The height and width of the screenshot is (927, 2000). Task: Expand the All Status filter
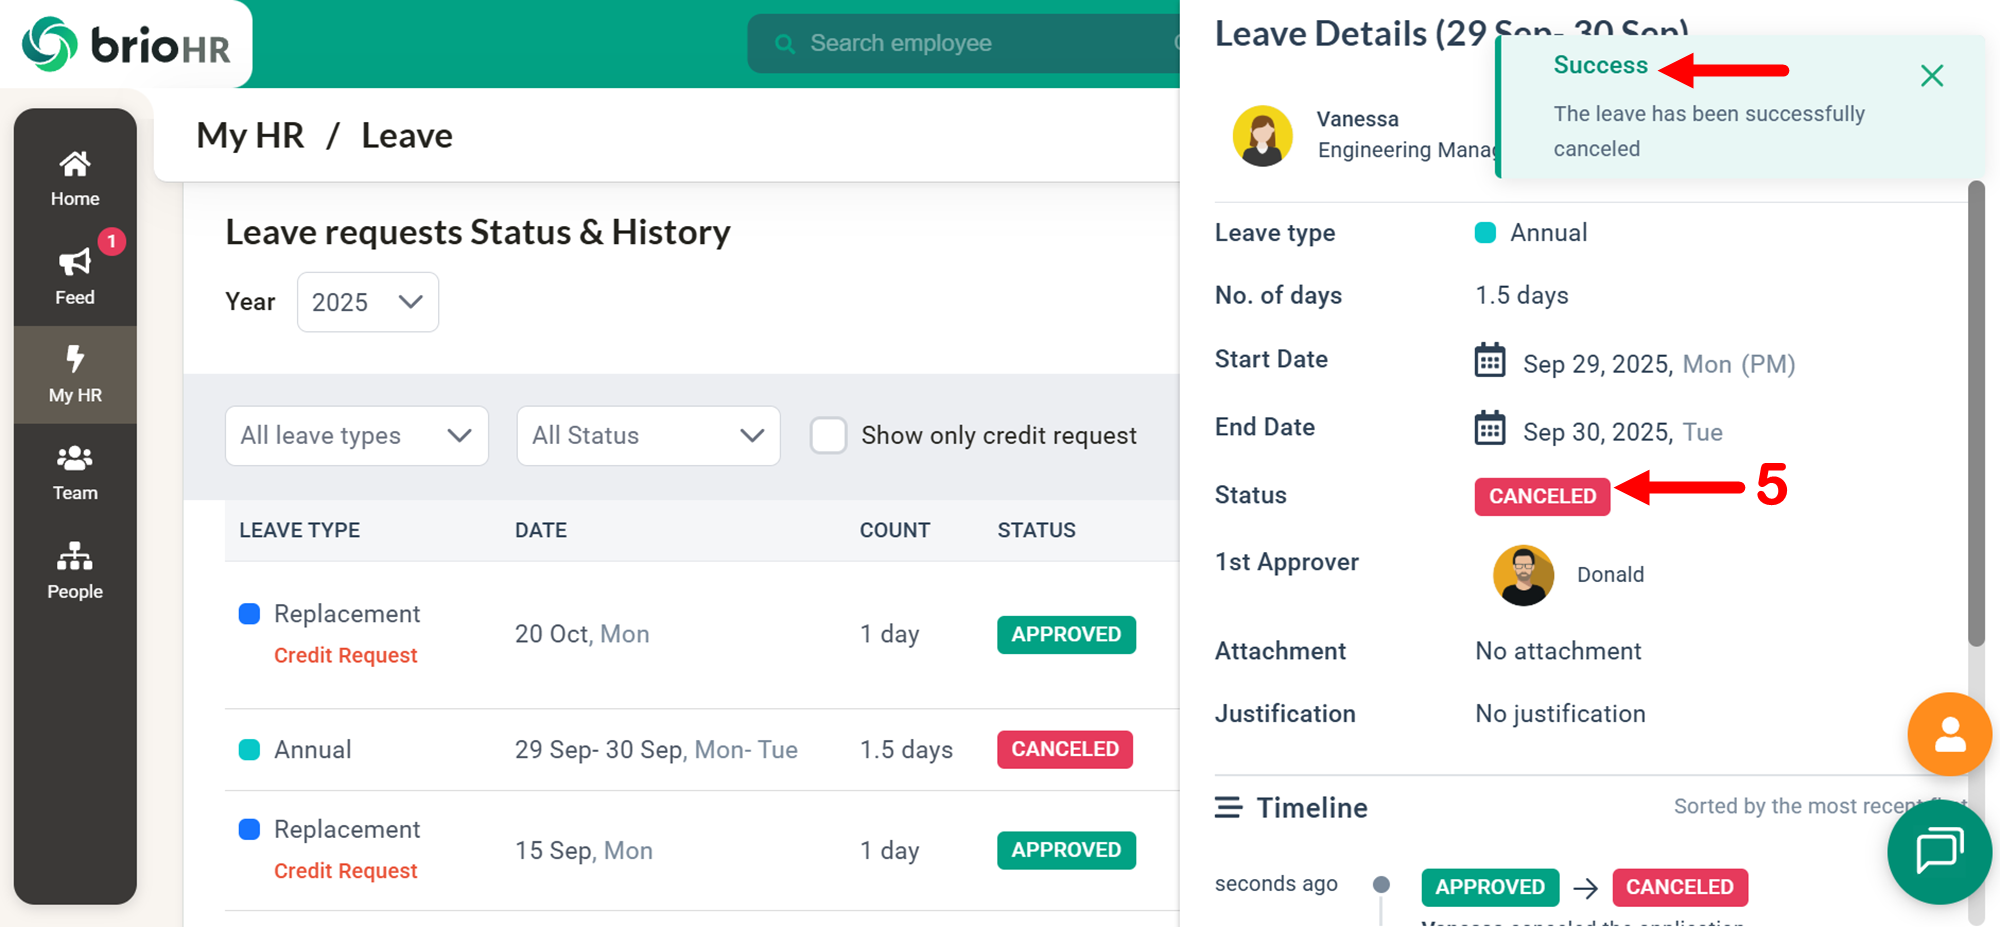[x=648, y=436]
